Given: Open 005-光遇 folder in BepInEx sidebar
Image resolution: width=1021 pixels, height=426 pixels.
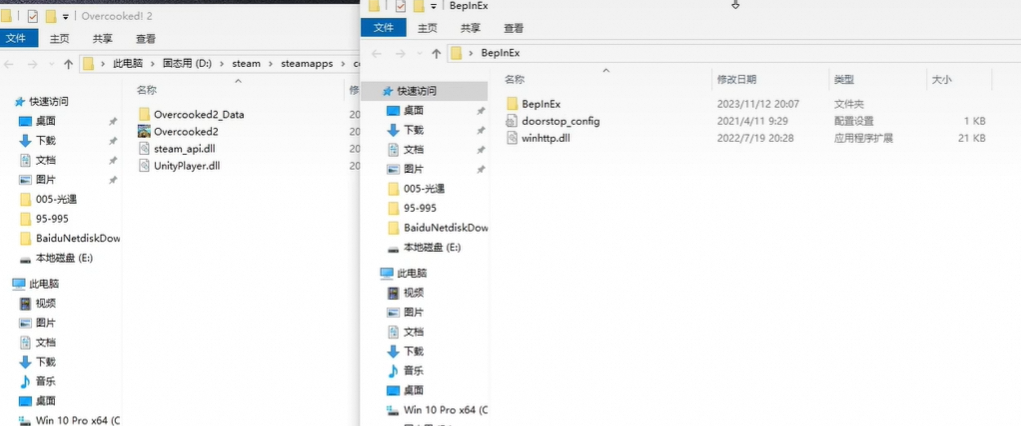Looking at the screenshot, I should pos(425,189).
